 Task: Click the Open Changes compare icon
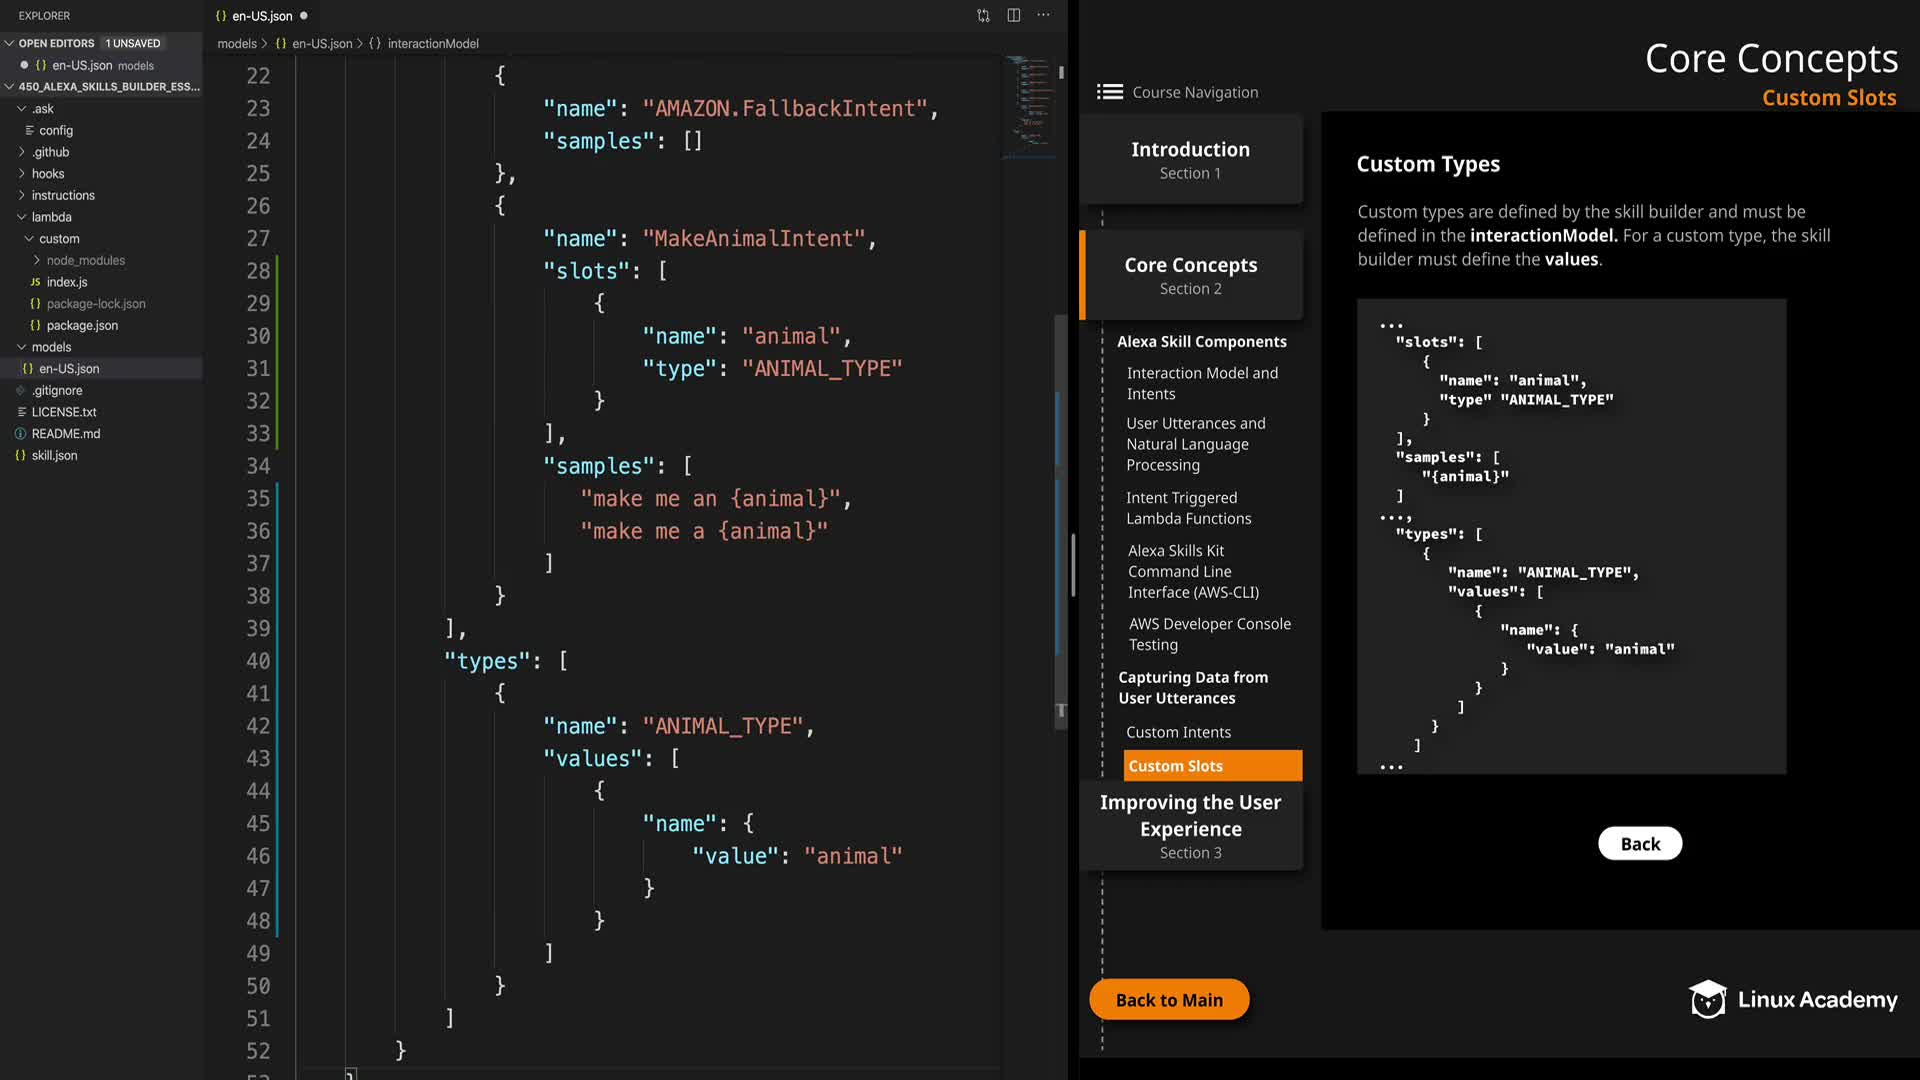click(x=983, y=15)
